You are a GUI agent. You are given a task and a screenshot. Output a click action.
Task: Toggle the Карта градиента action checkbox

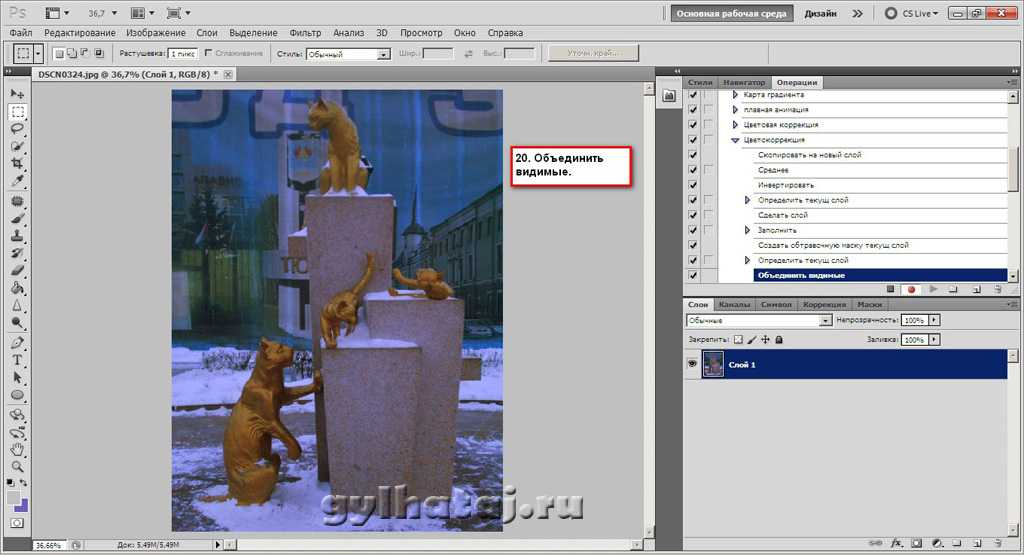pos(693,95)
